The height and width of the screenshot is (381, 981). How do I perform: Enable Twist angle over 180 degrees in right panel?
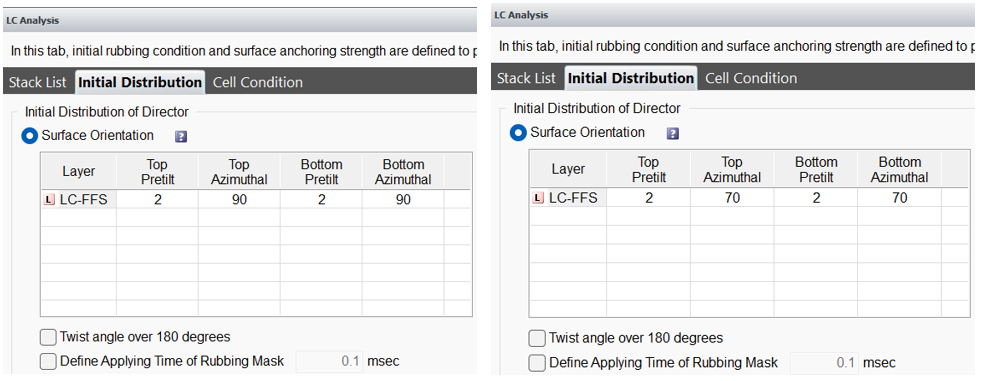(x=536, y=338)
